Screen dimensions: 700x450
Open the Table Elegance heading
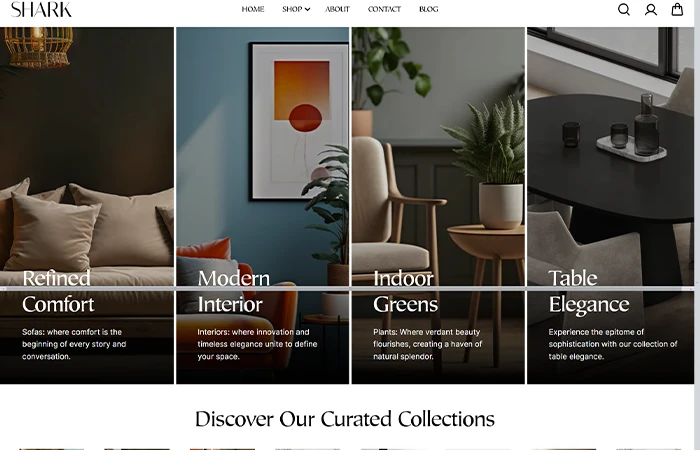pyautogui.click(x=588, y=291)
